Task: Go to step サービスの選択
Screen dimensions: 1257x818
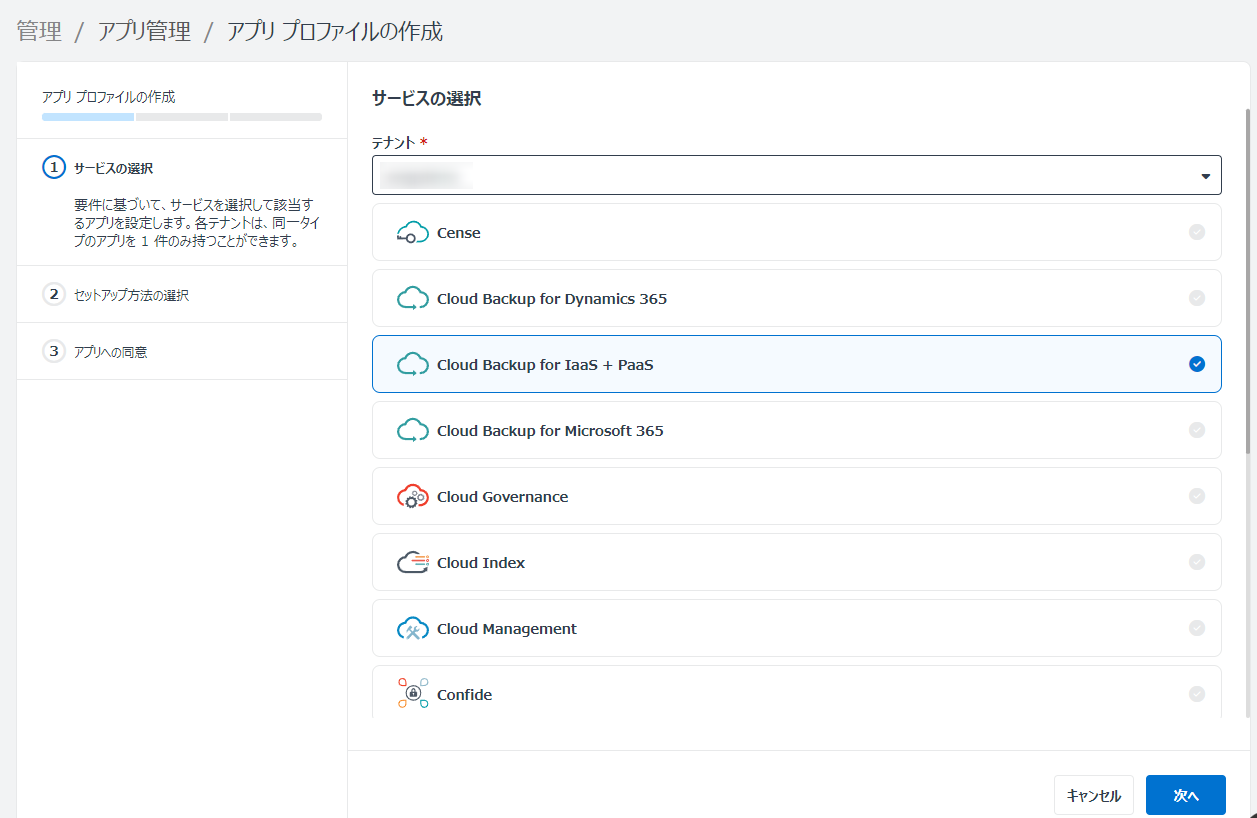Action: tap(113, 168)
